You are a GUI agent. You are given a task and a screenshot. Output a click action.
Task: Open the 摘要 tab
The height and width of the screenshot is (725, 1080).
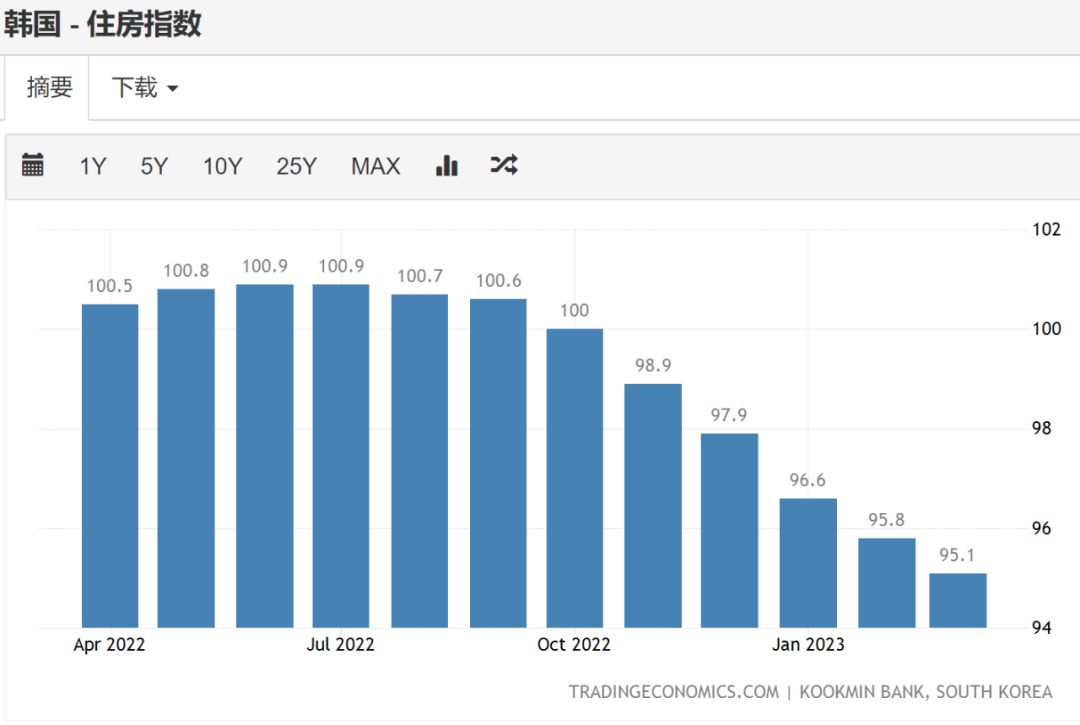click(x=49, y=87)
